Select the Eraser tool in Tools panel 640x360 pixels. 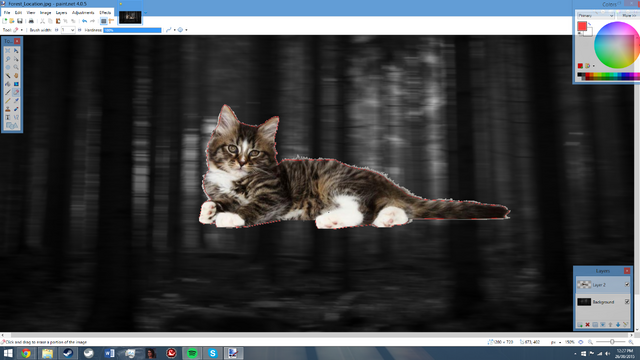click(x=16, y=92)
